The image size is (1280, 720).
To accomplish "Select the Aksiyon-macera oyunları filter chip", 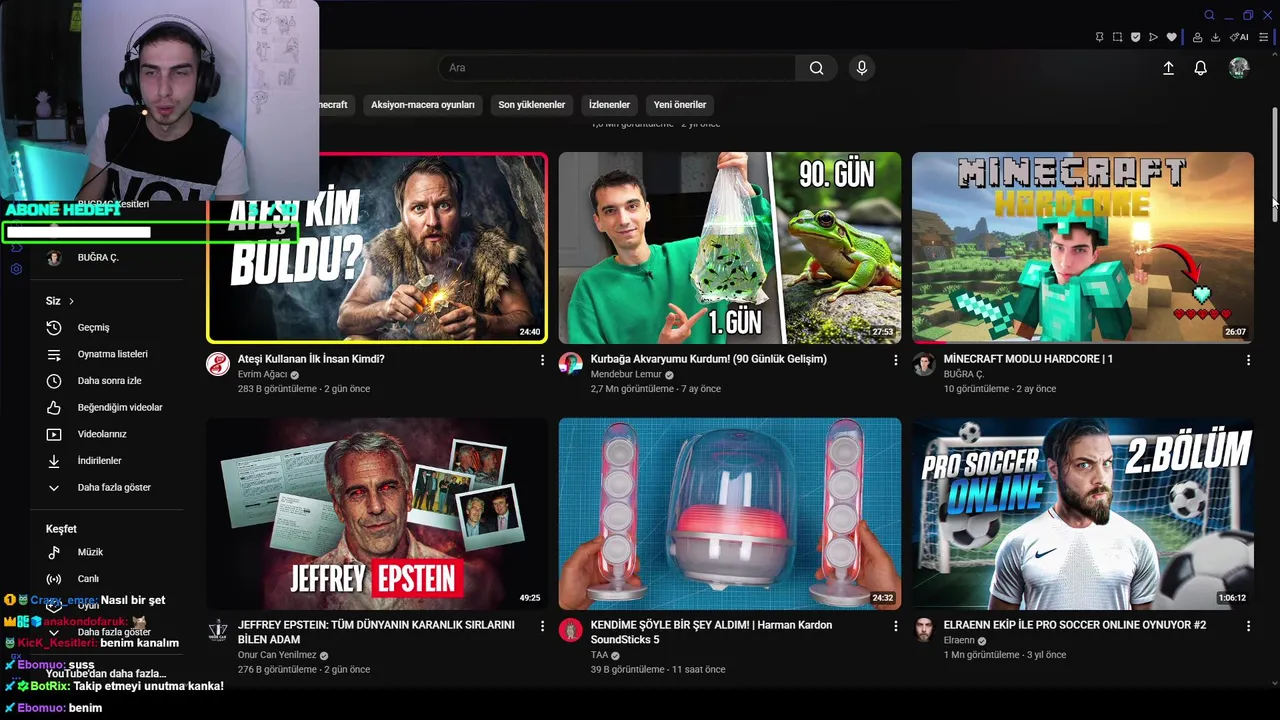I will pyautogui.click(x=423, y=105).
